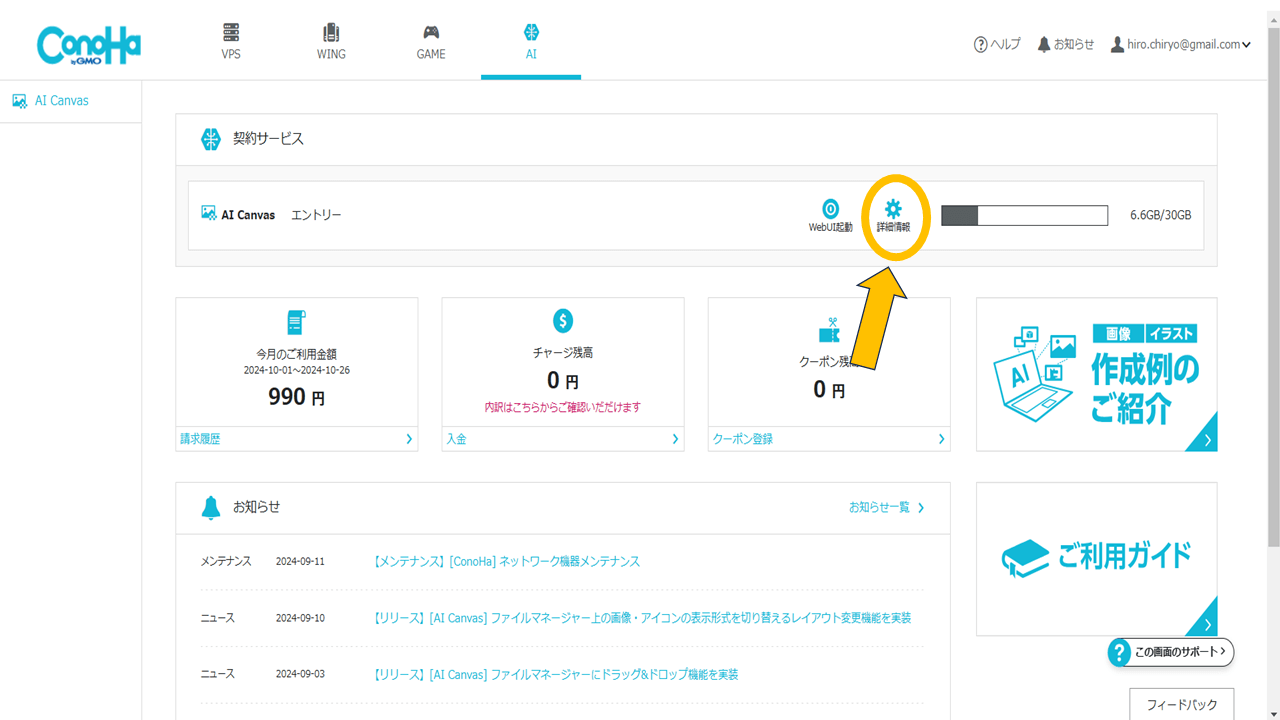Open the VPS service tab
Viewport: 1280px width, 720px height.
tap(231, 41)
